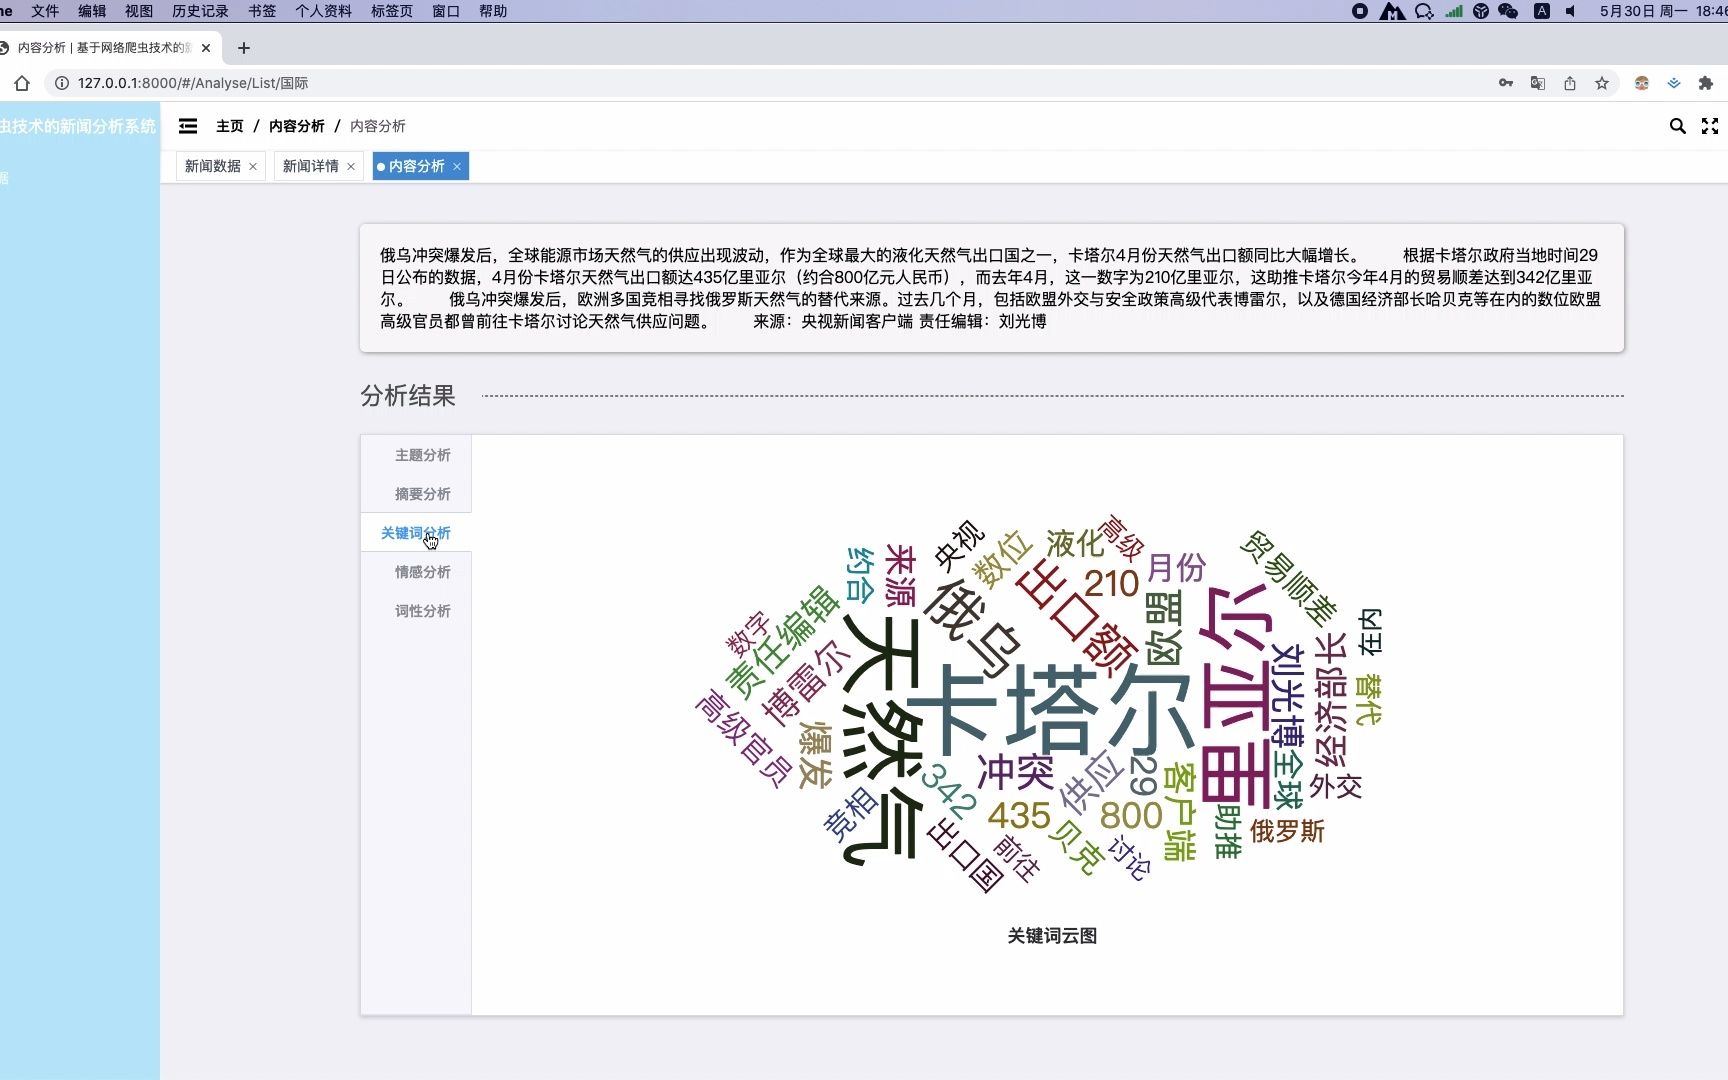Click the blue layered extension icon in the toolbar
Image resolution: width=1728 pixels, height=1080 pixels.
point(1673,83)
